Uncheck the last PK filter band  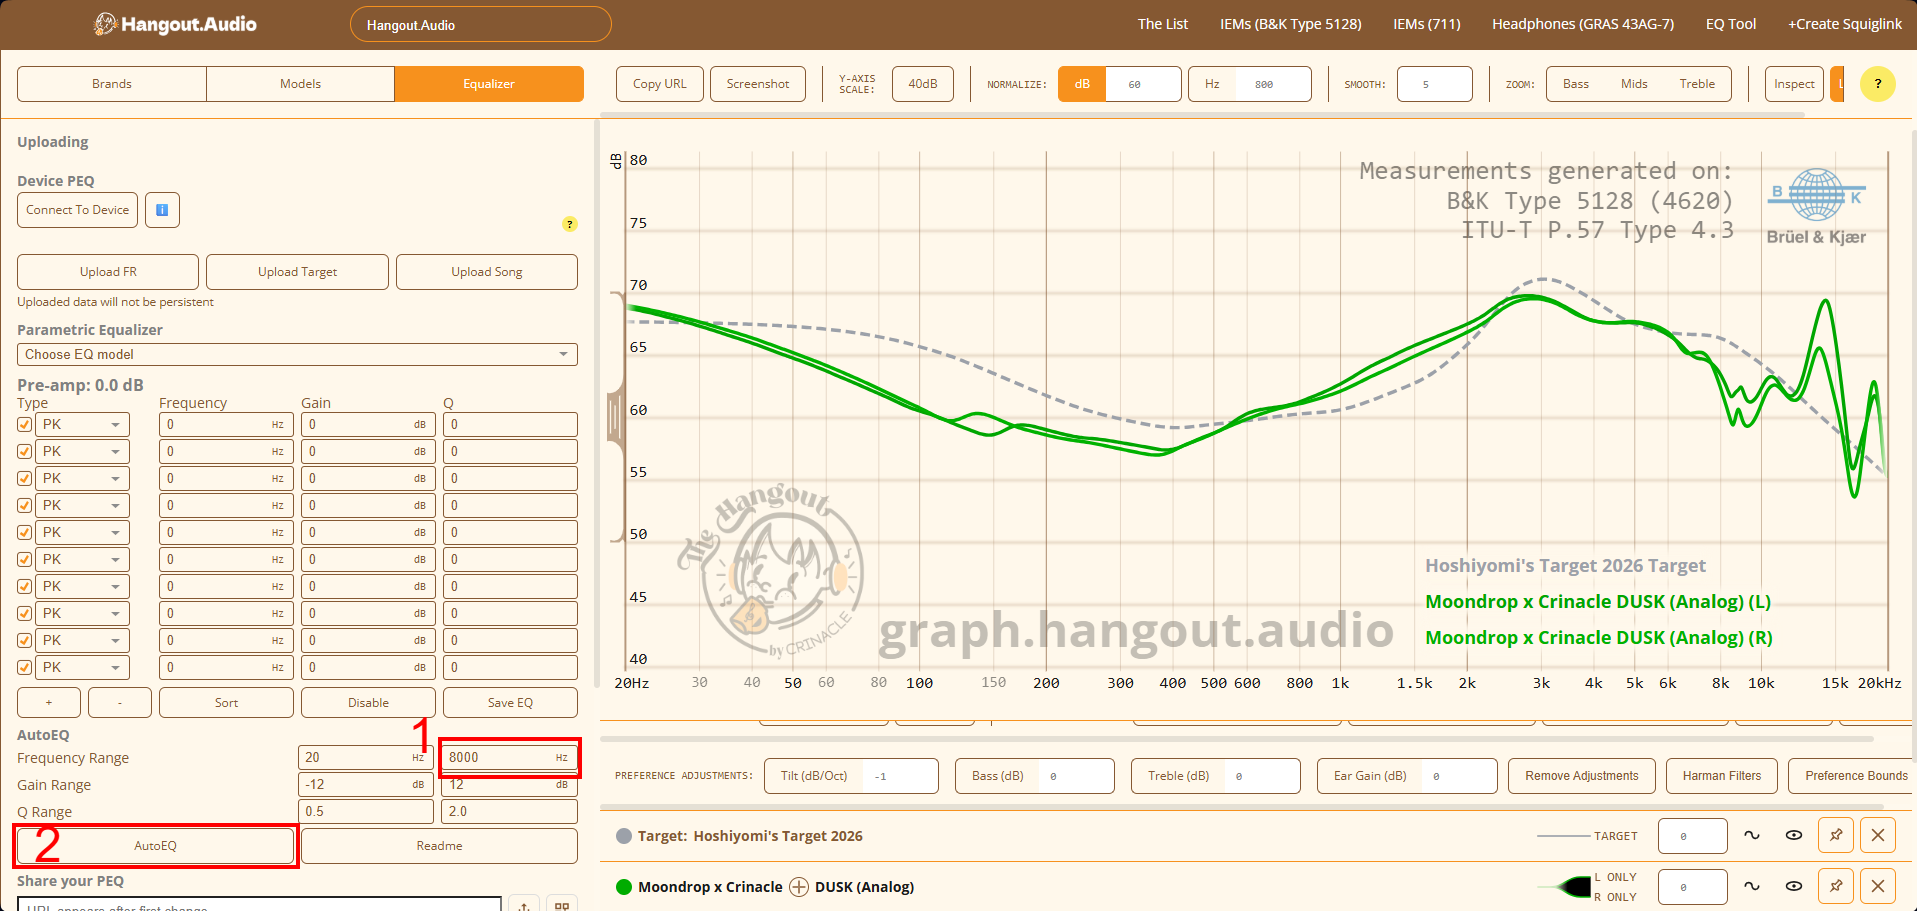coord(24,667)
